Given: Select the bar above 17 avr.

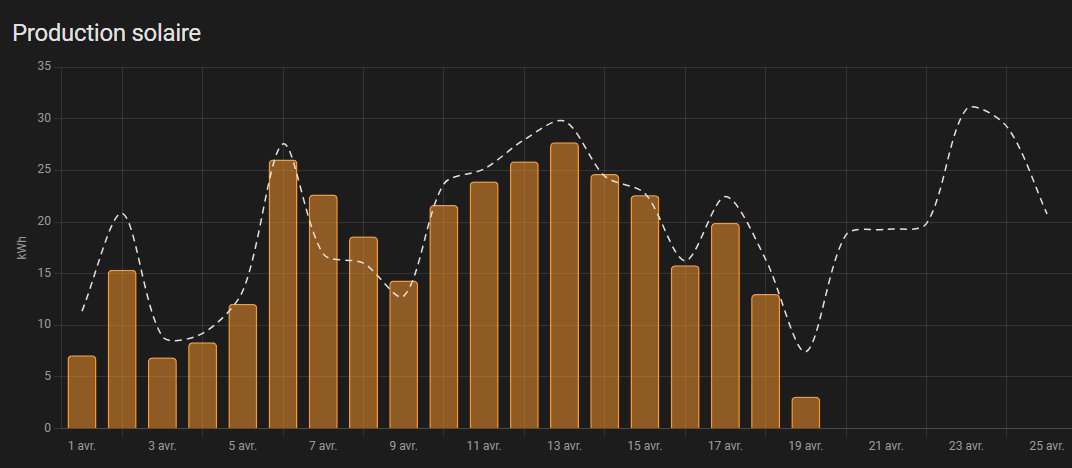Looking at the screenshot, I should 725,326.
